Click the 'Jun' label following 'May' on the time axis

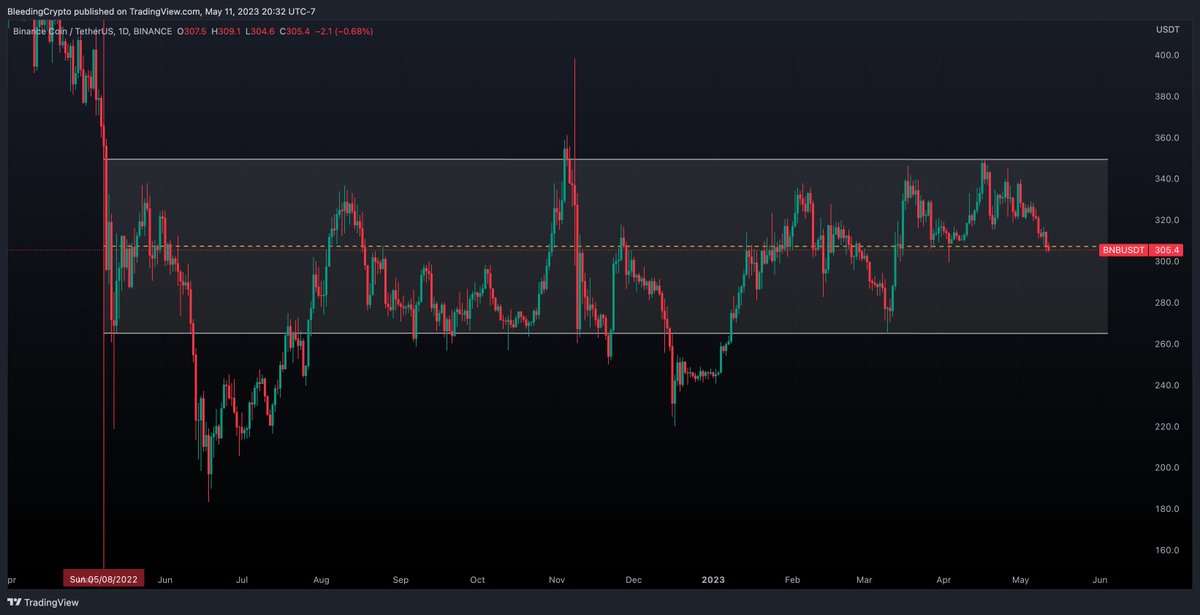pos(1100,579)
